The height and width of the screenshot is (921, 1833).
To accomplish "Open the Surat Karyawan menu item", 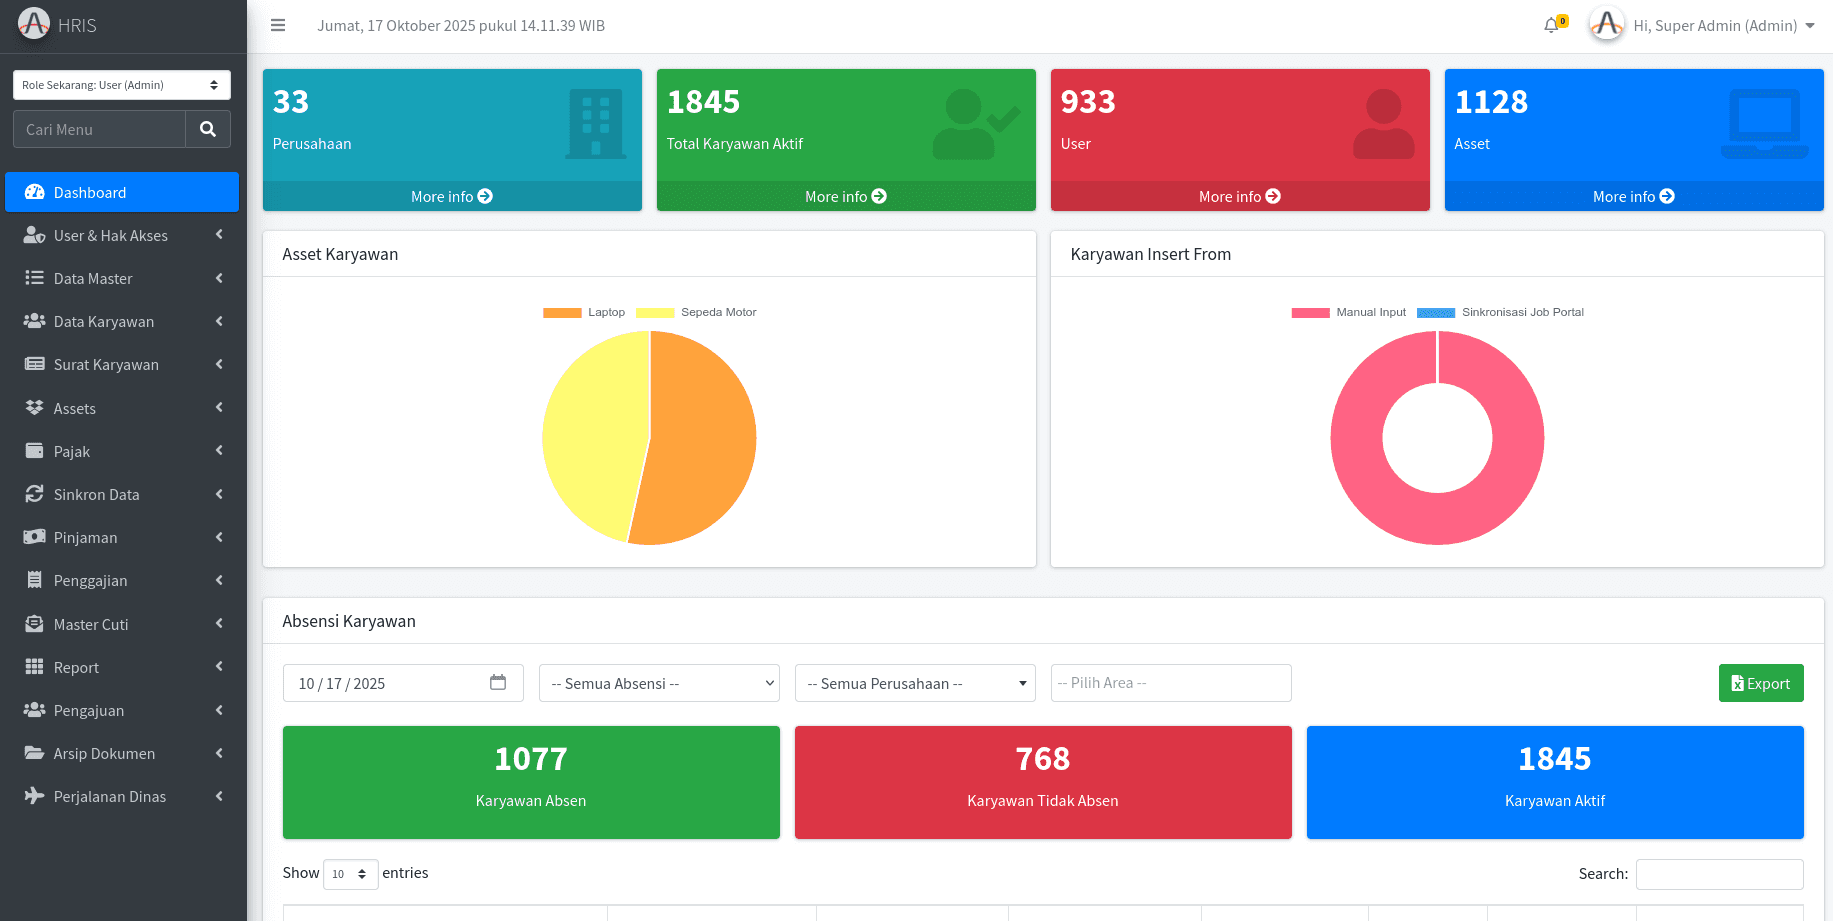I will [122, 364].
